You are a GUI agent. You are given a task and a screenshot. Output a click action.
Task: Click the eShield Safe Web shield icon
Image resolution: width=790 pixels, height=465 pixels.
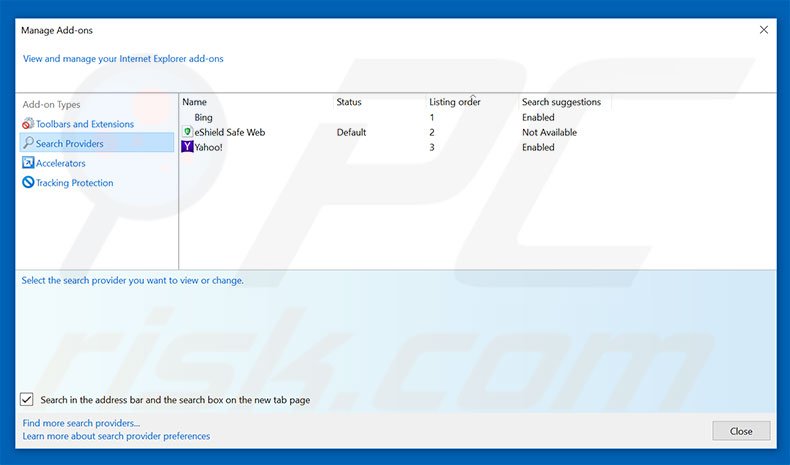tap(187, 132)
